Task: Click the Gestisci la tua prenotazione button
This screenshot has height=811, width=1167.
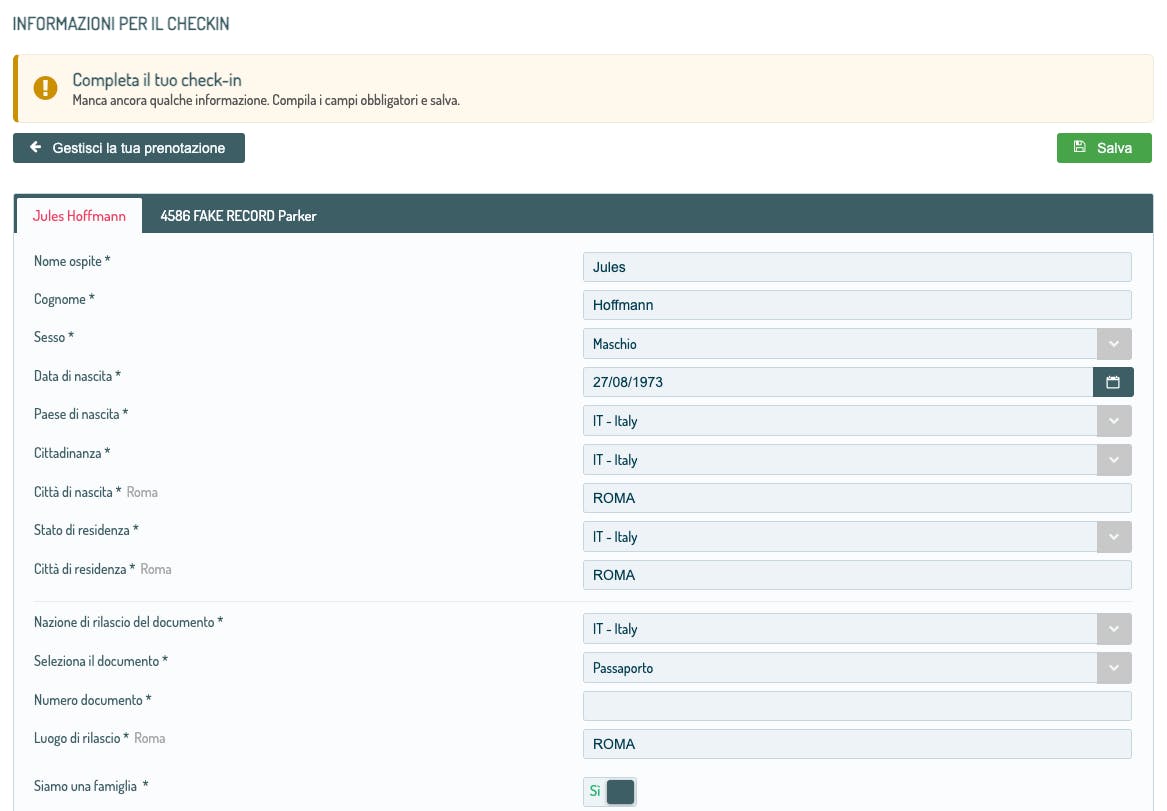Action: (x=129, y=148)
